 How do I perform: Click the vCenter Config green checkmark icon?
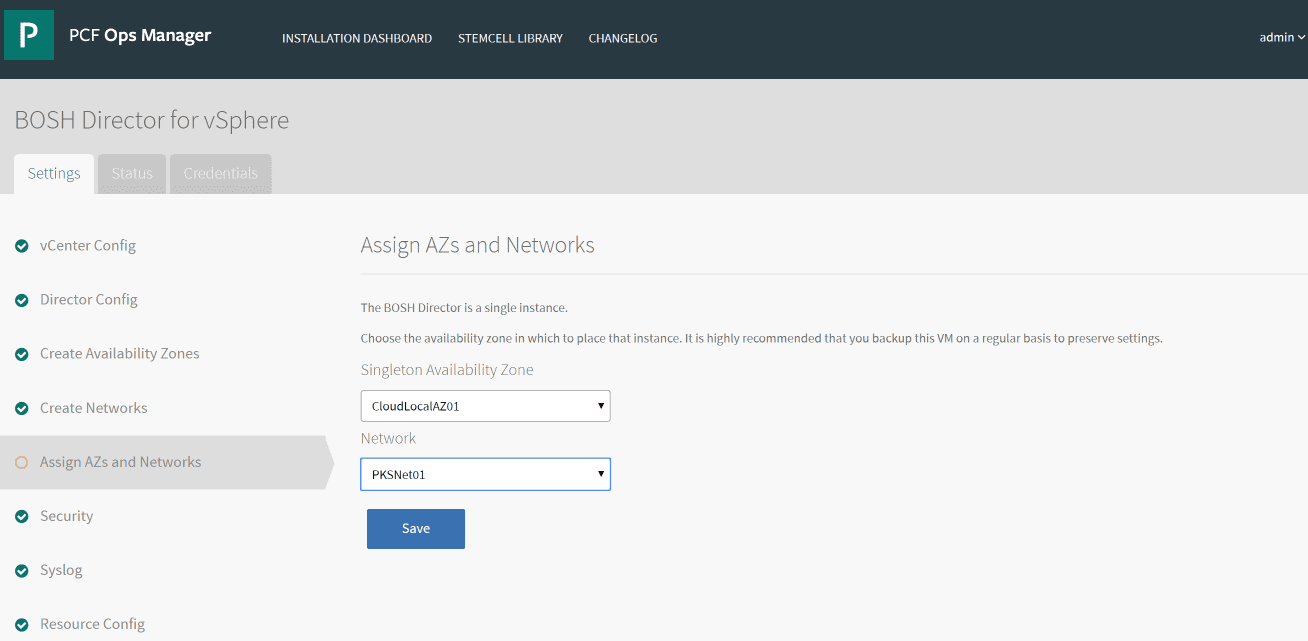pos(22,246)
